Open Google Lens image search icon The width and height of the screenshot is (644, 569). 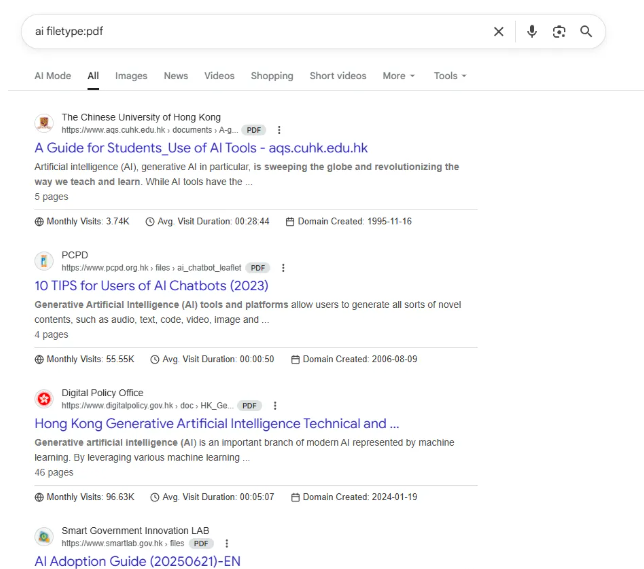tap(559, 31)
